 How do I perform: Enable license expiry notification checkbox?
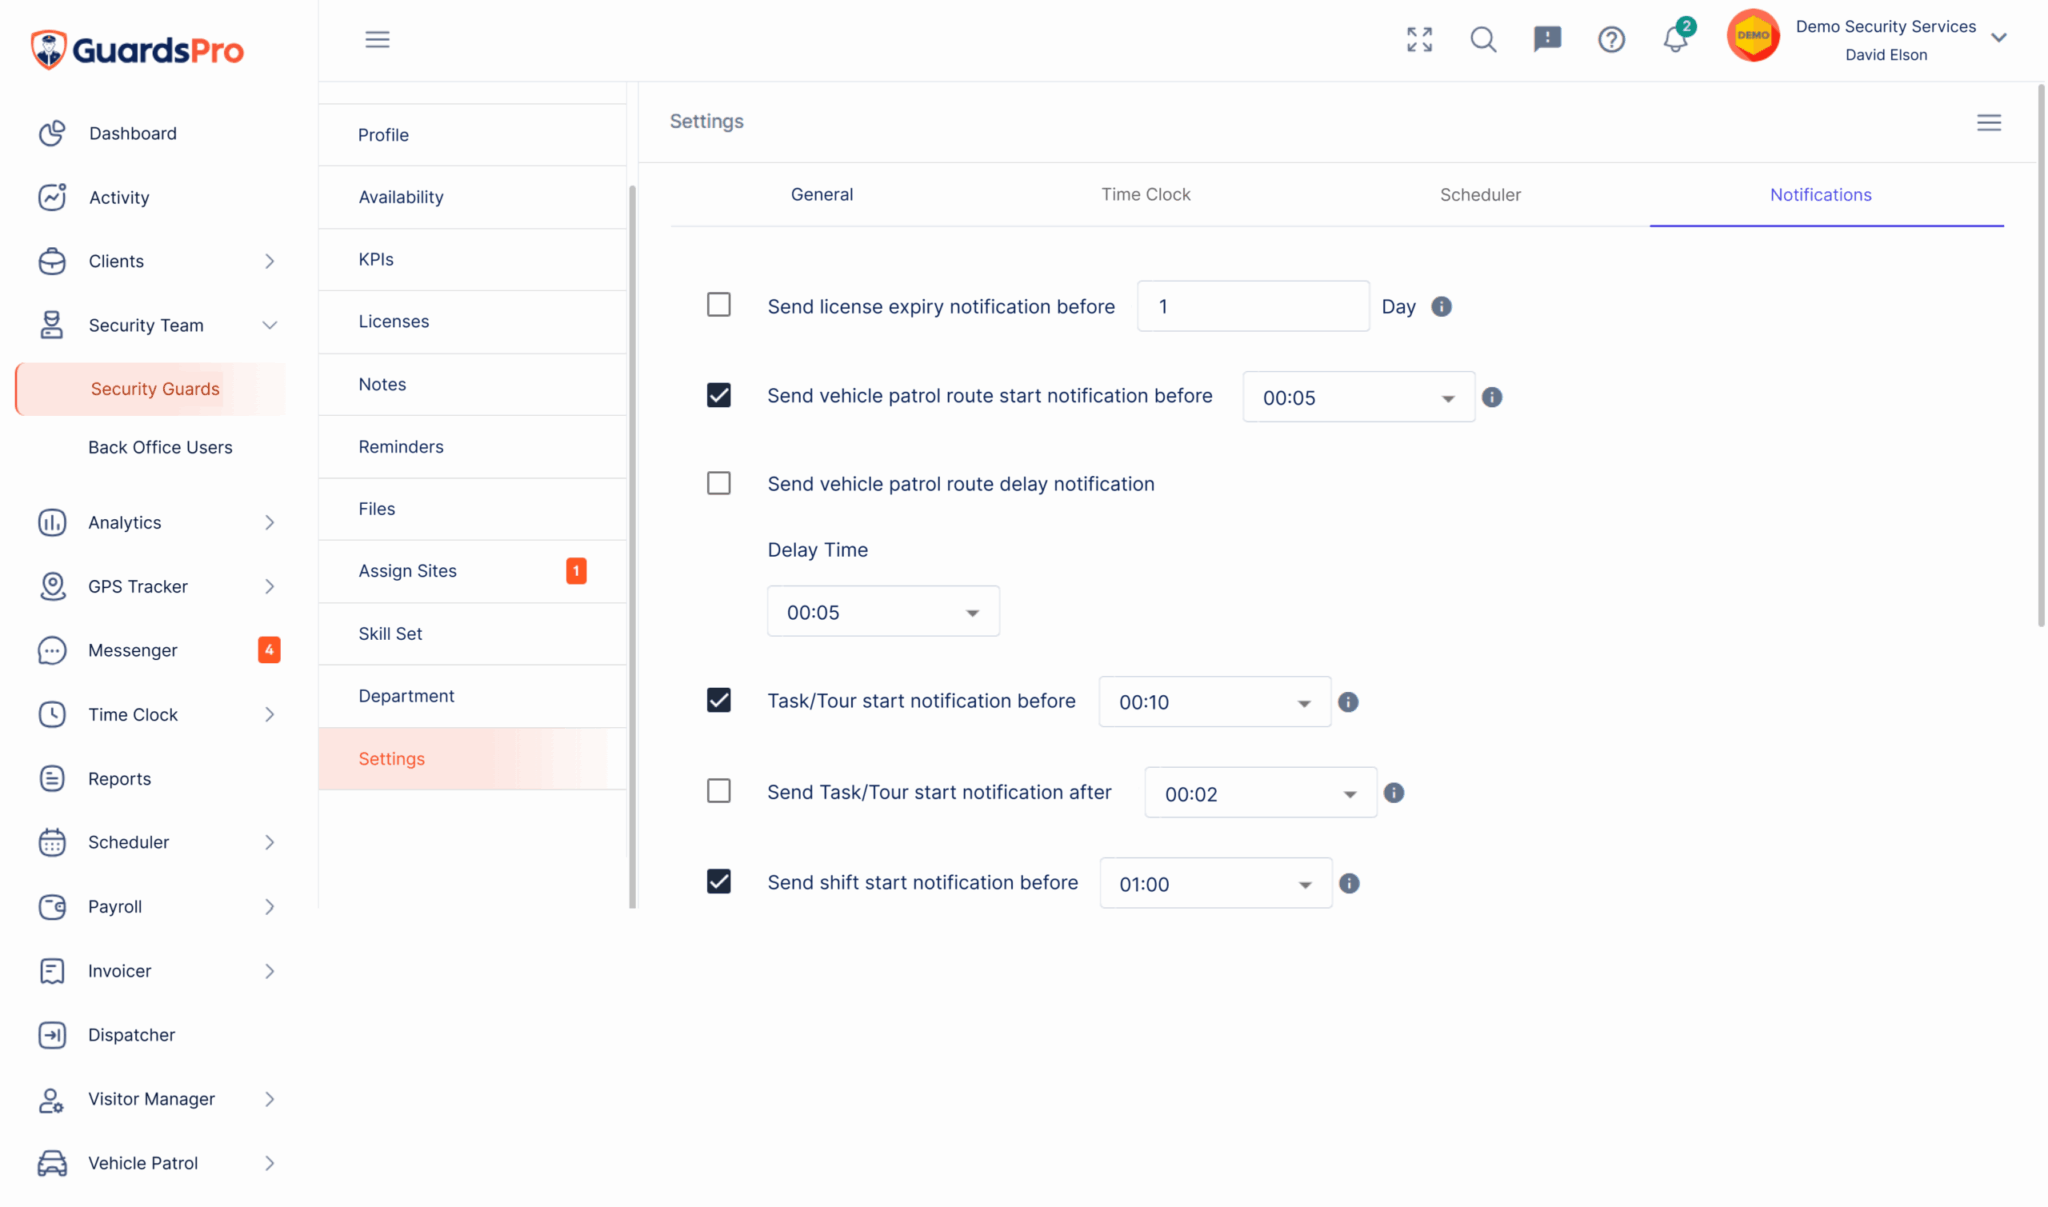718,304
